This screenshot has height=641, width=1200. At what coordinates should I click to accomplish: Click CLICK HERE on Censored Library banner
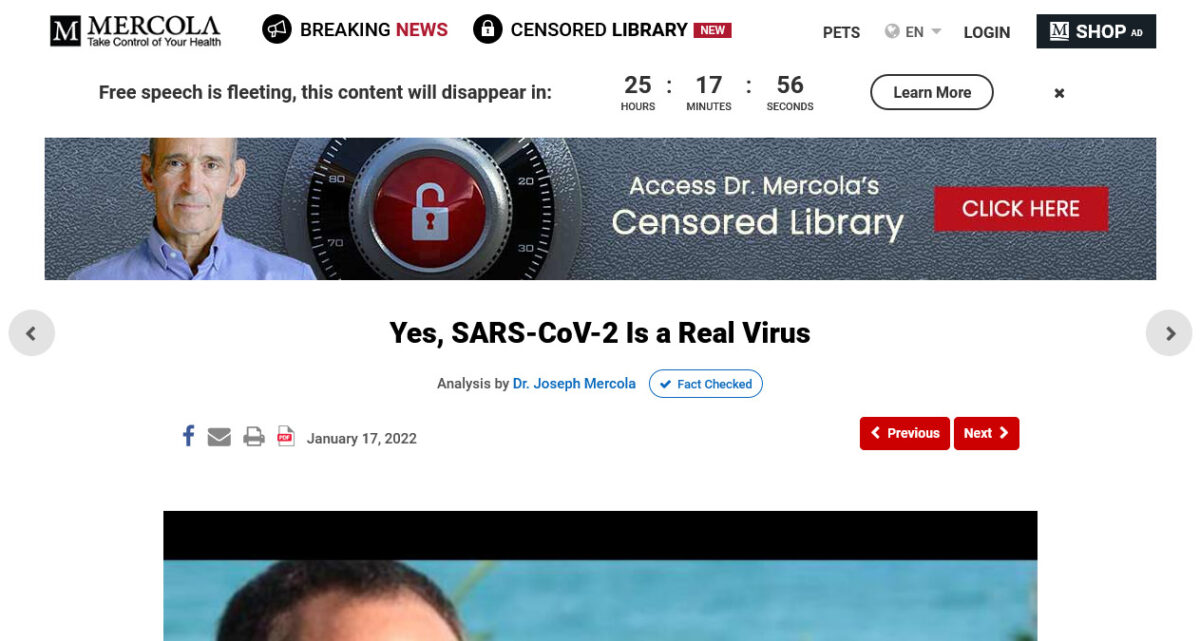click(1021, 209)
